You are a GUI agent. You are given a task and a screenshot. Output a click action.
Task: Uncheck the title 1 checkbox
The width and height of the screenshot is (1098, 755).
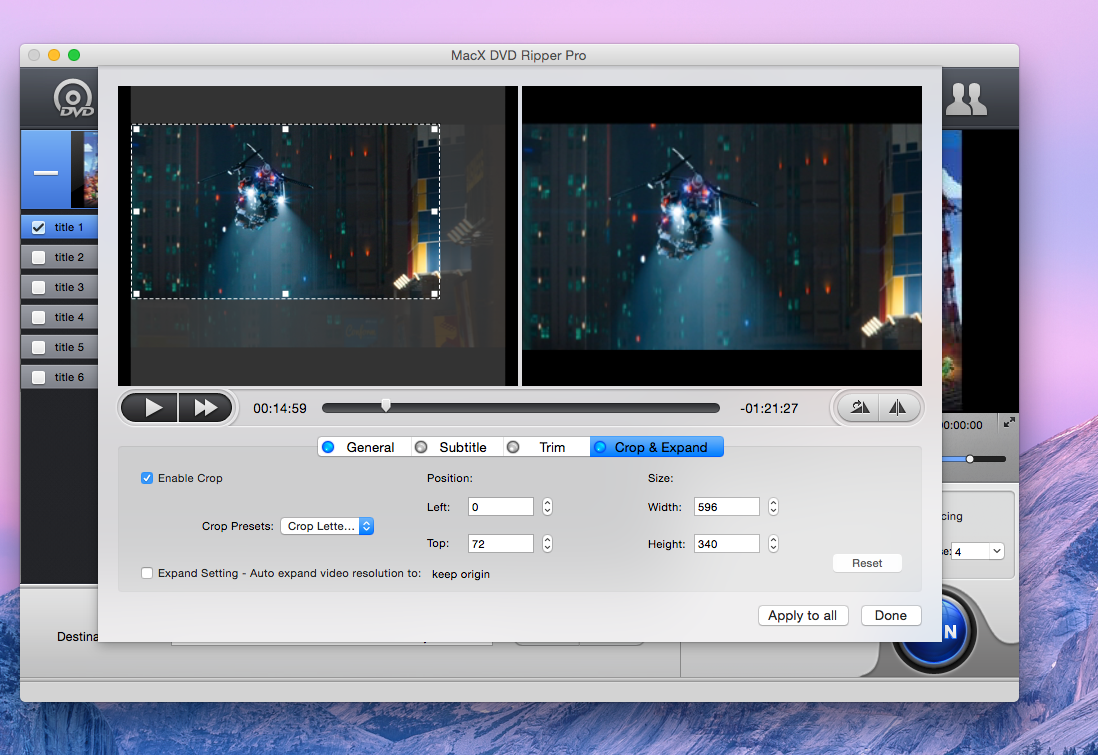pos(39,228)
